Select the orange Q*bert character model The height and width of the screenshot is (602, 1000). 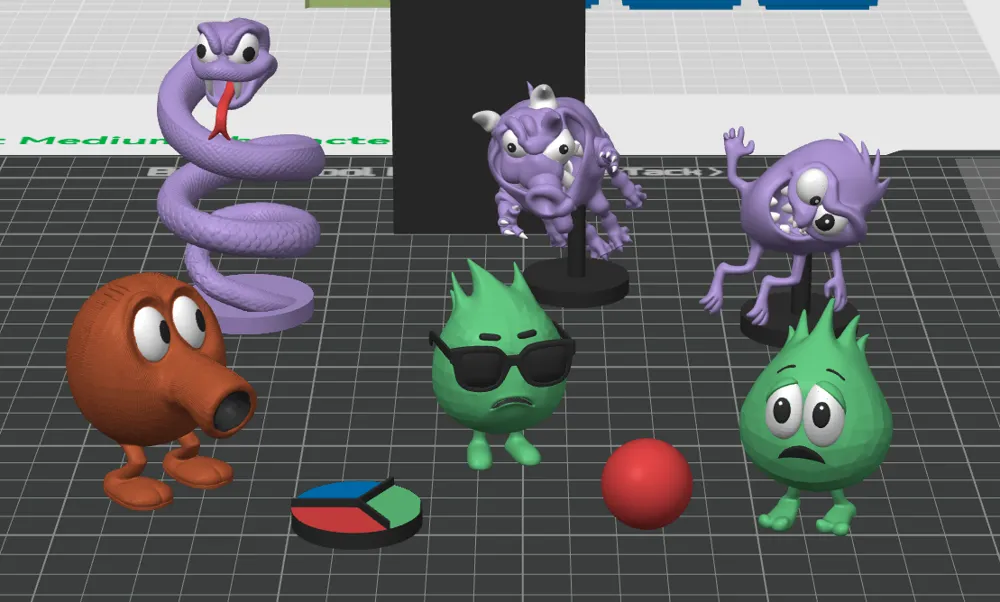(x=161, y=391)
